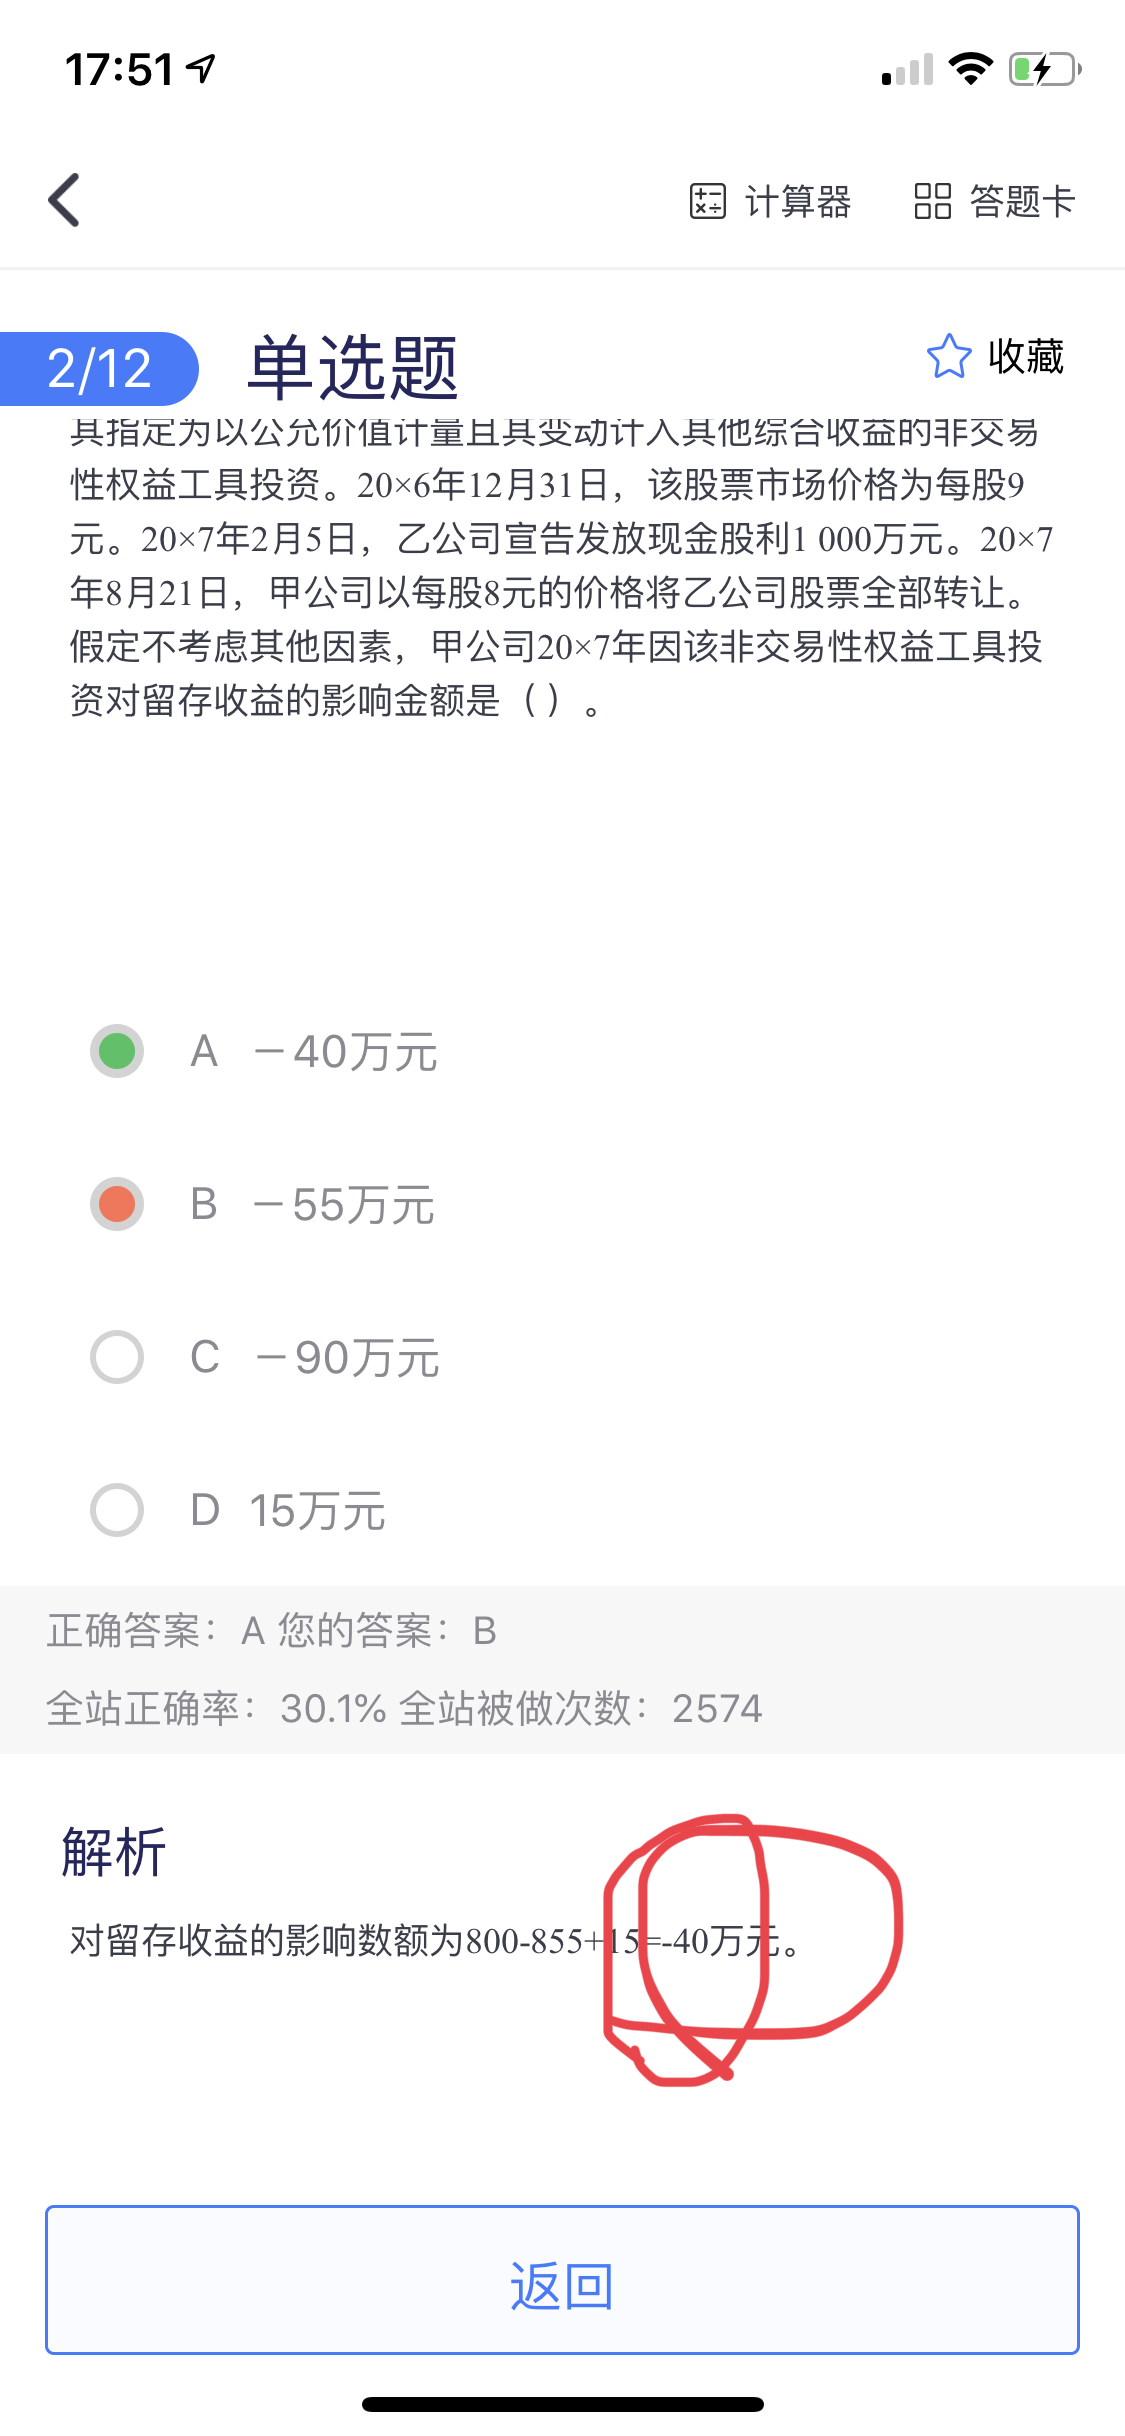Tap the back arrow icon

[x=65, y=200]
